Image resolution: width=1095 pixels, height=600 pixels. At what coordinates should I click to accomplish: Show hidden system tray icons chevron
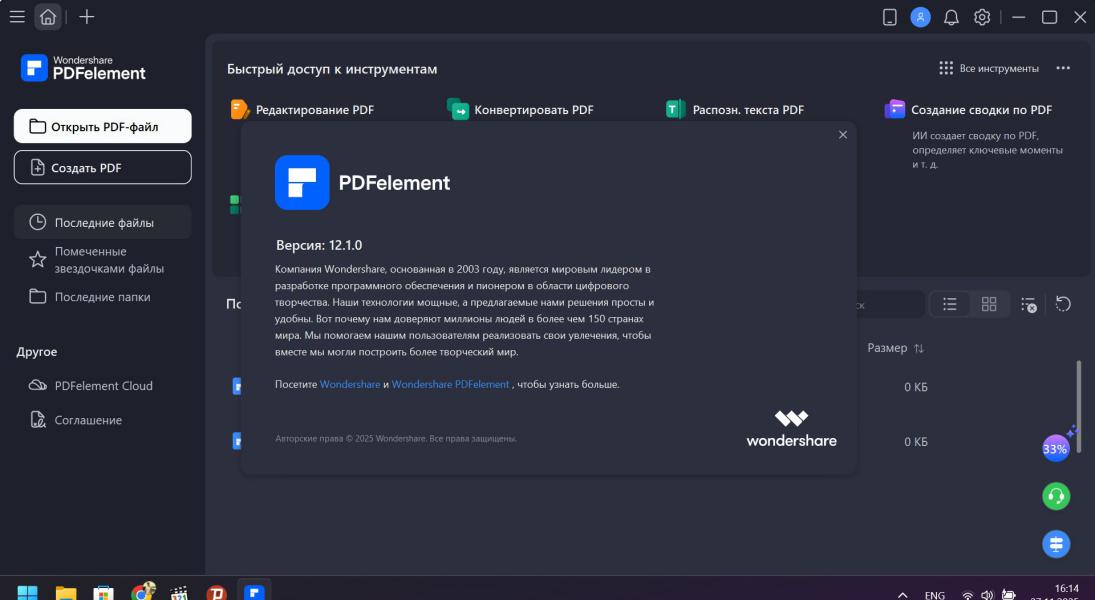click(x=902, y=595)
